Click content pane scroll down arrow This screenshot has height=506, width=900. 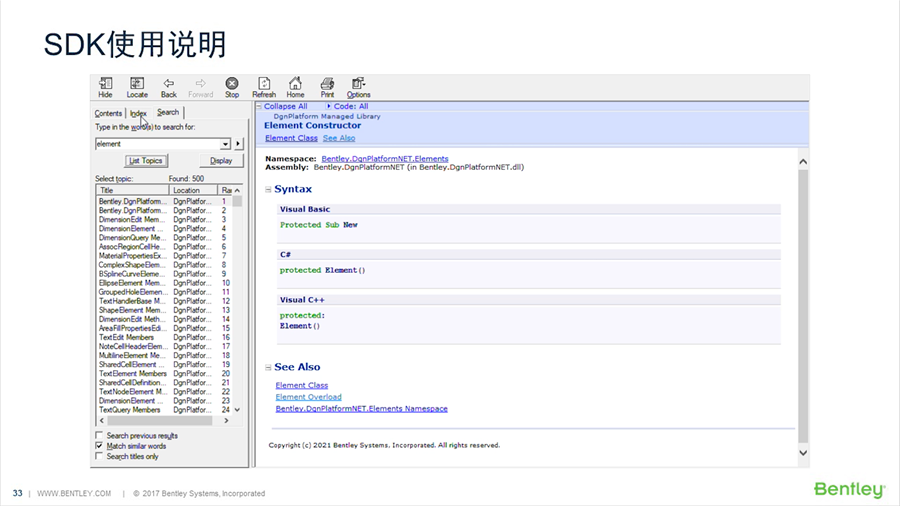pyautogui.click(x=803, y=453)
